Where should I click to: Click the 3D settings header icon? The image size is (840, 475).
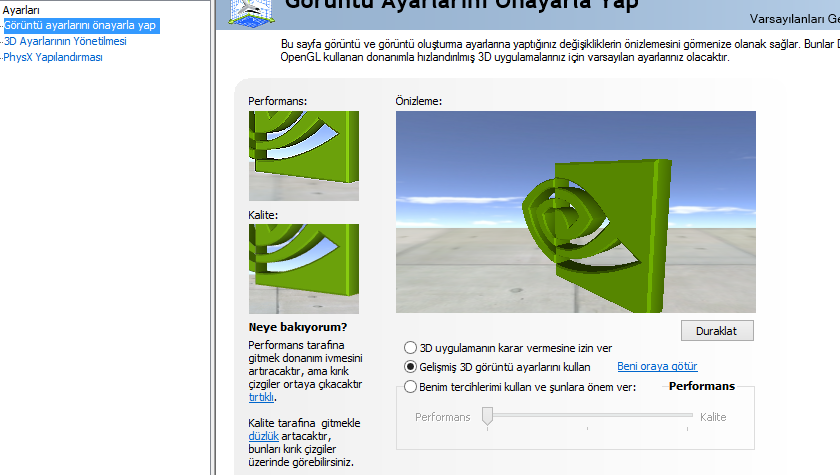pos(251,12)
